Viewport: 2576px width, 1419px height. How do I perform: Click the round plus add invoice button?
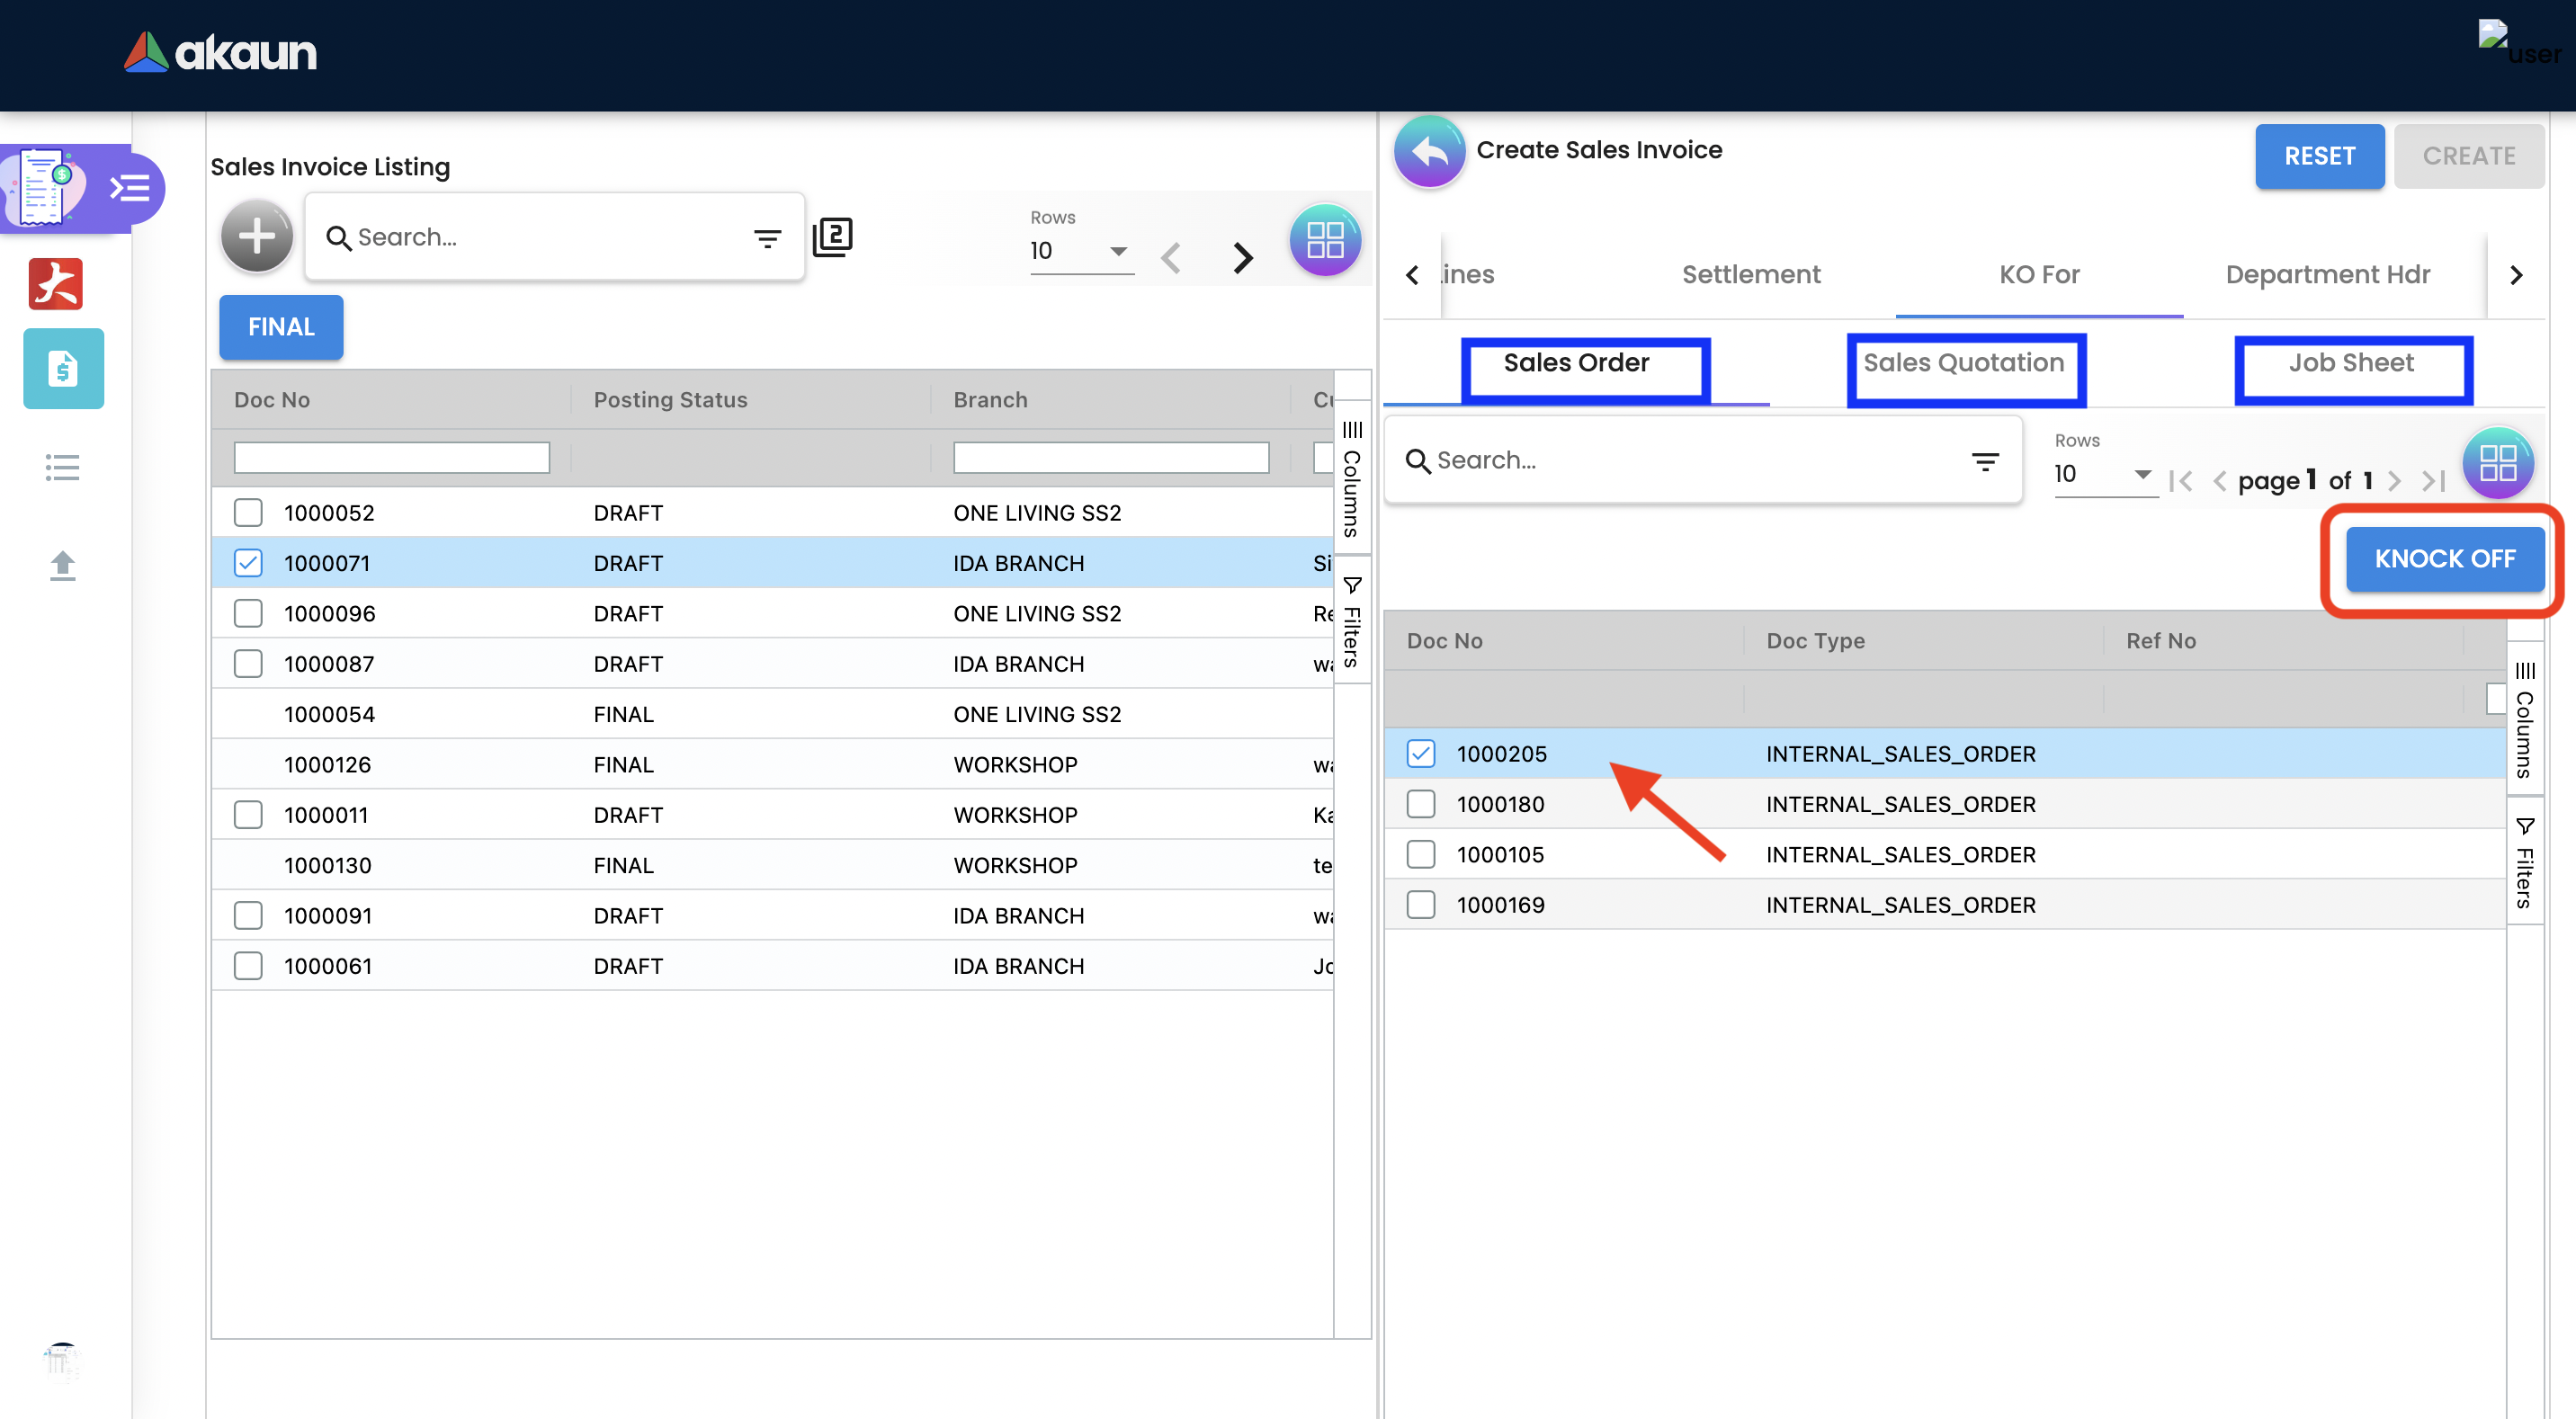(x=257, y=237)
